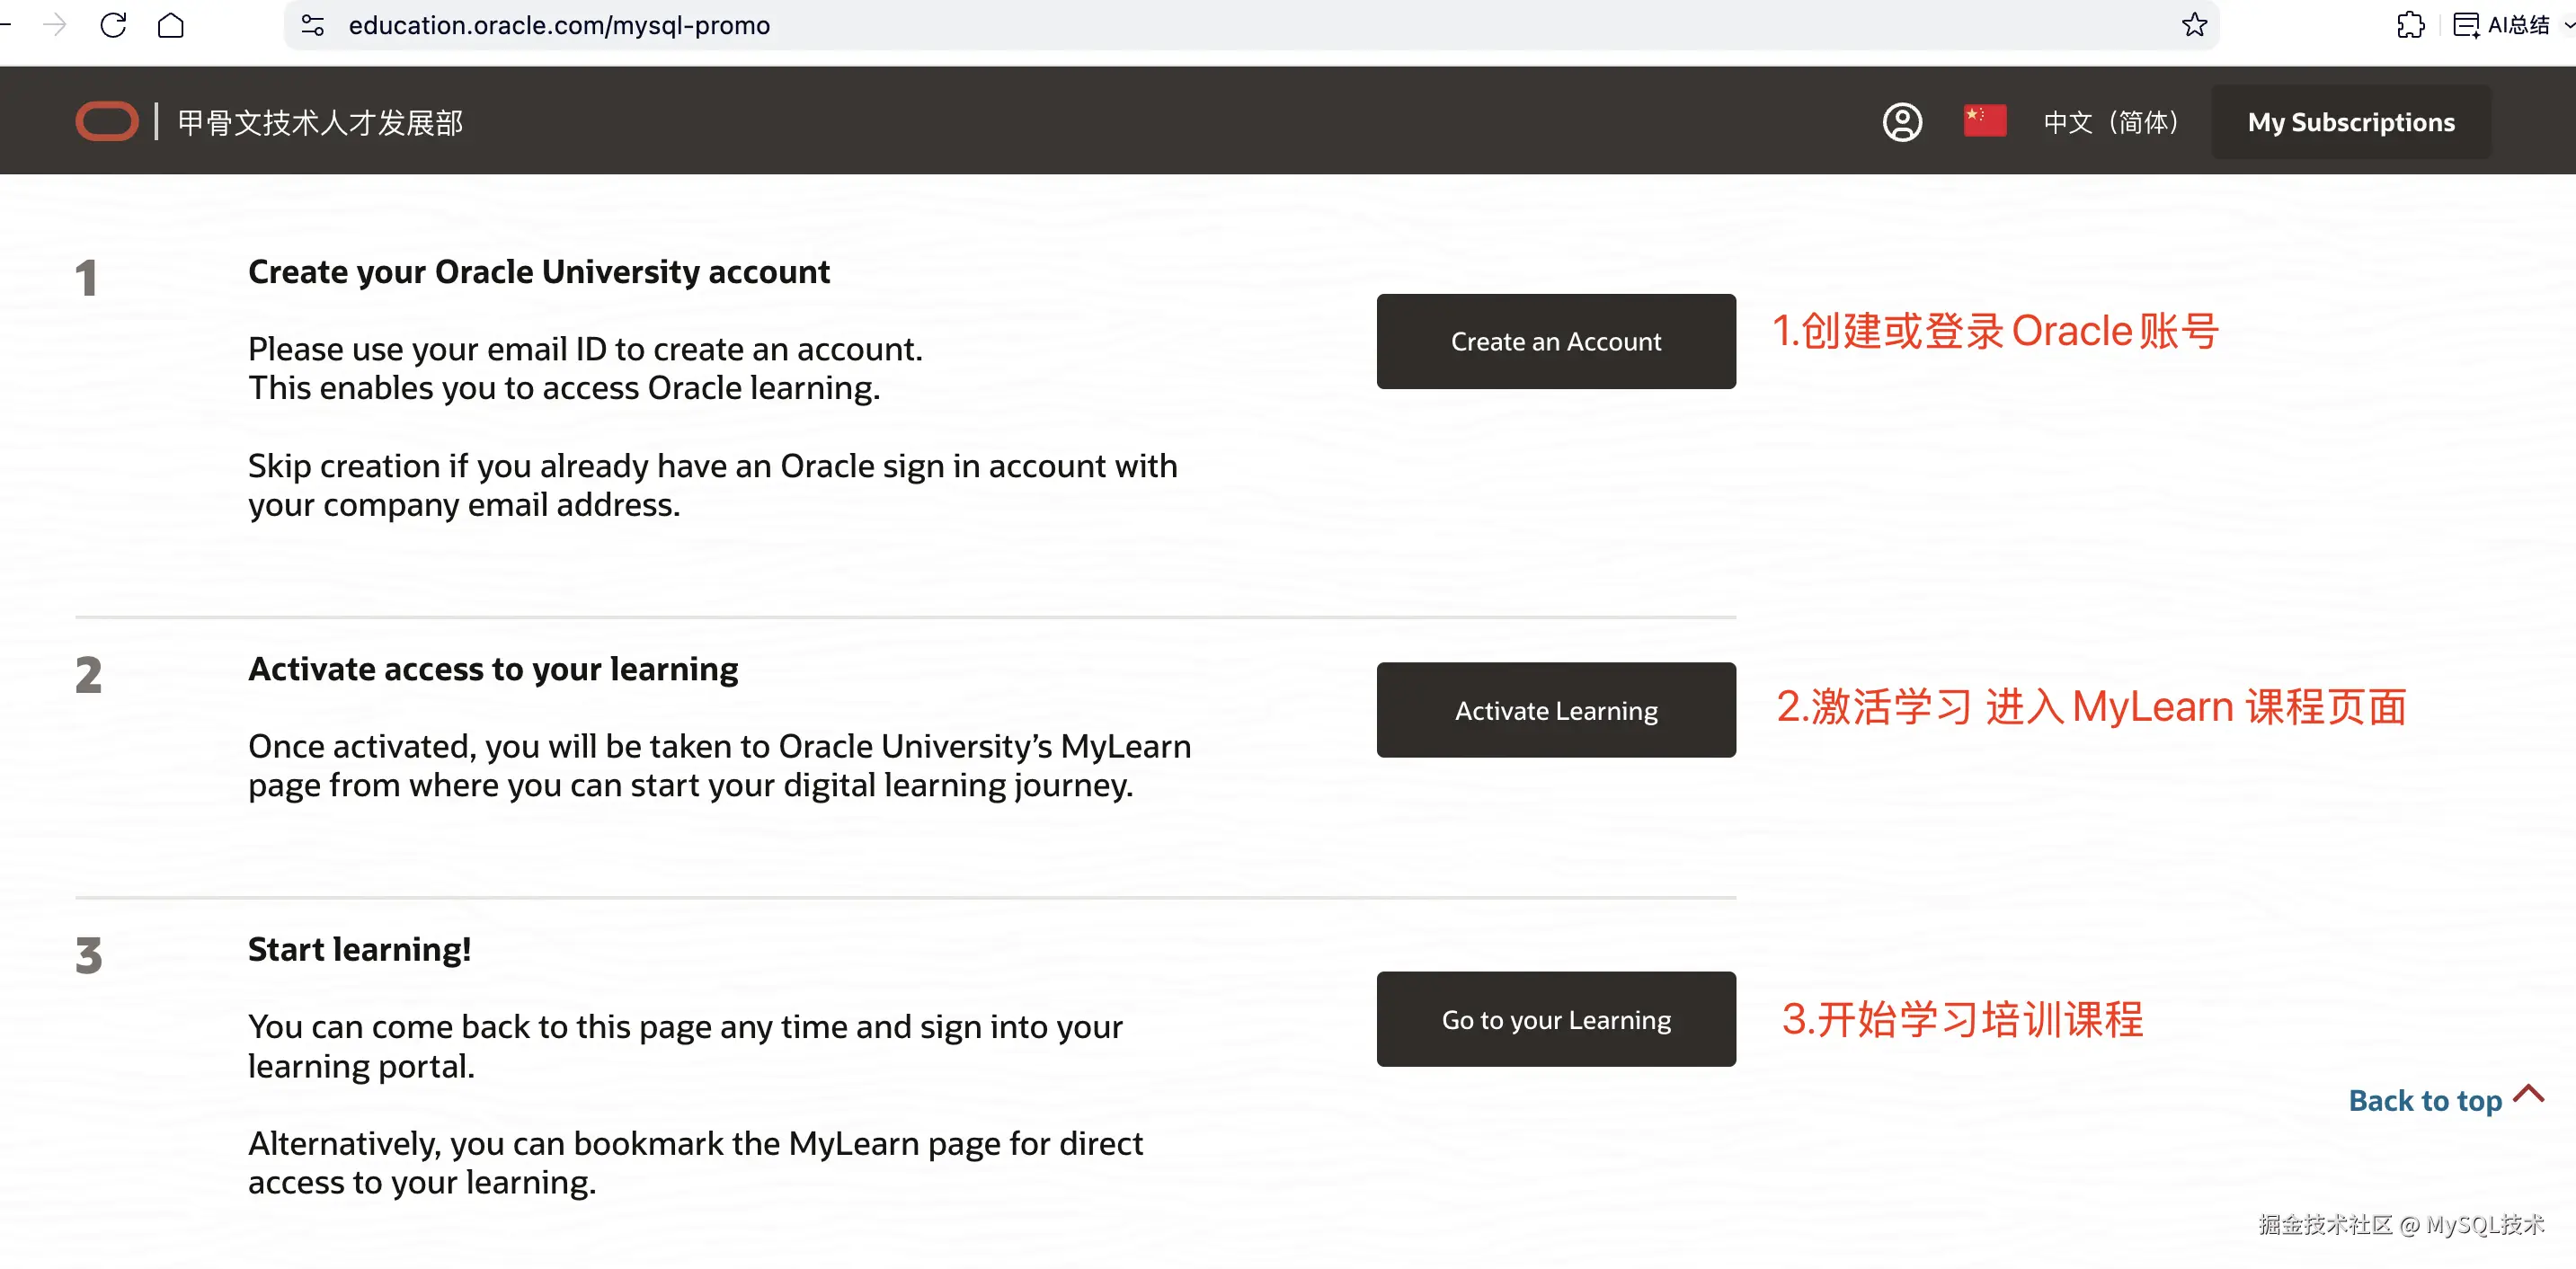Viewport: 2576px width, 1269px height.
Task: Click the forward navigation arrow
Action: pyautogui.click(x=55, y=25)
